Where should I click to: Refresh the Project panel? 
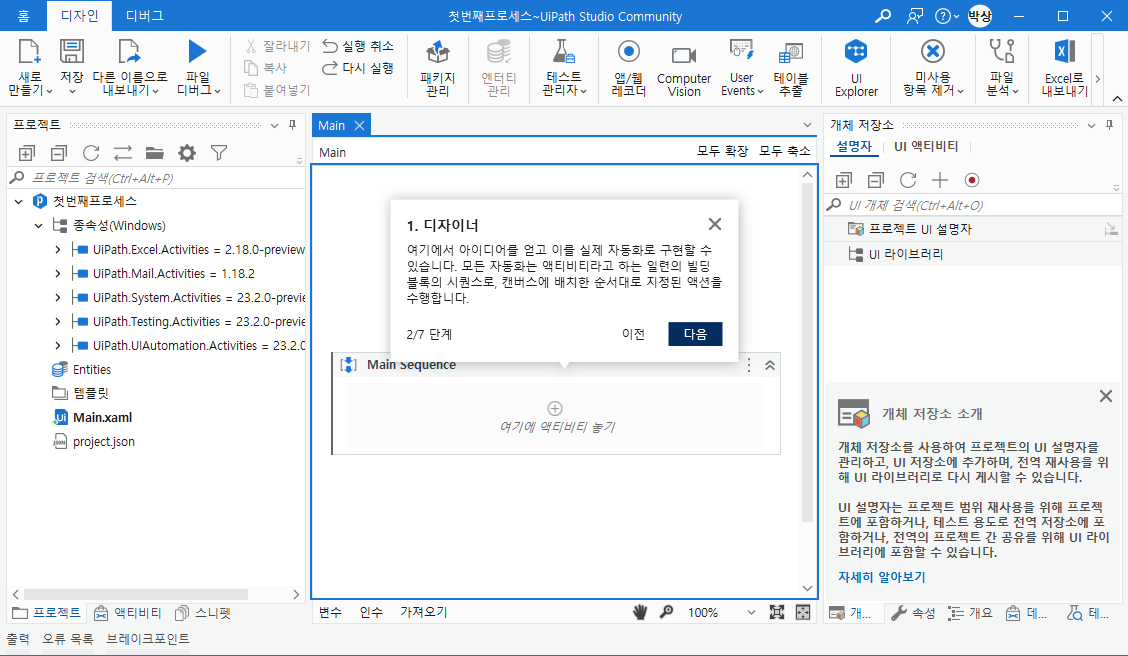click(91, 152)
